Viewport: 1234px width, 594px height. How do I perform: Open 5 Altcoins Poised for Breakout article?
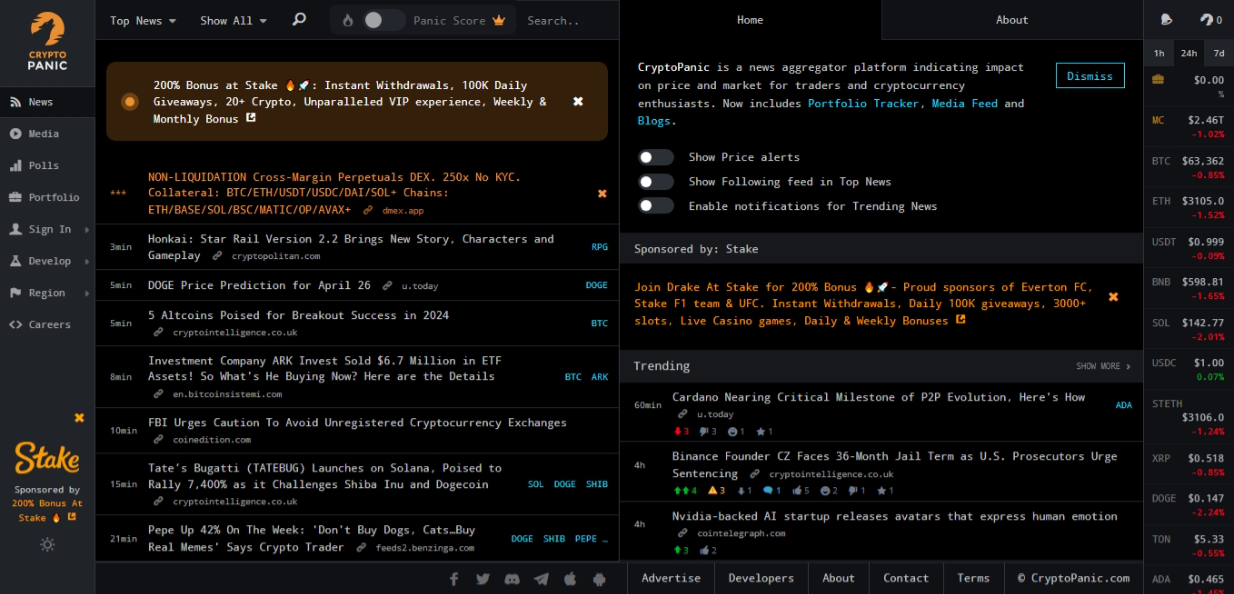pos(298,315)
